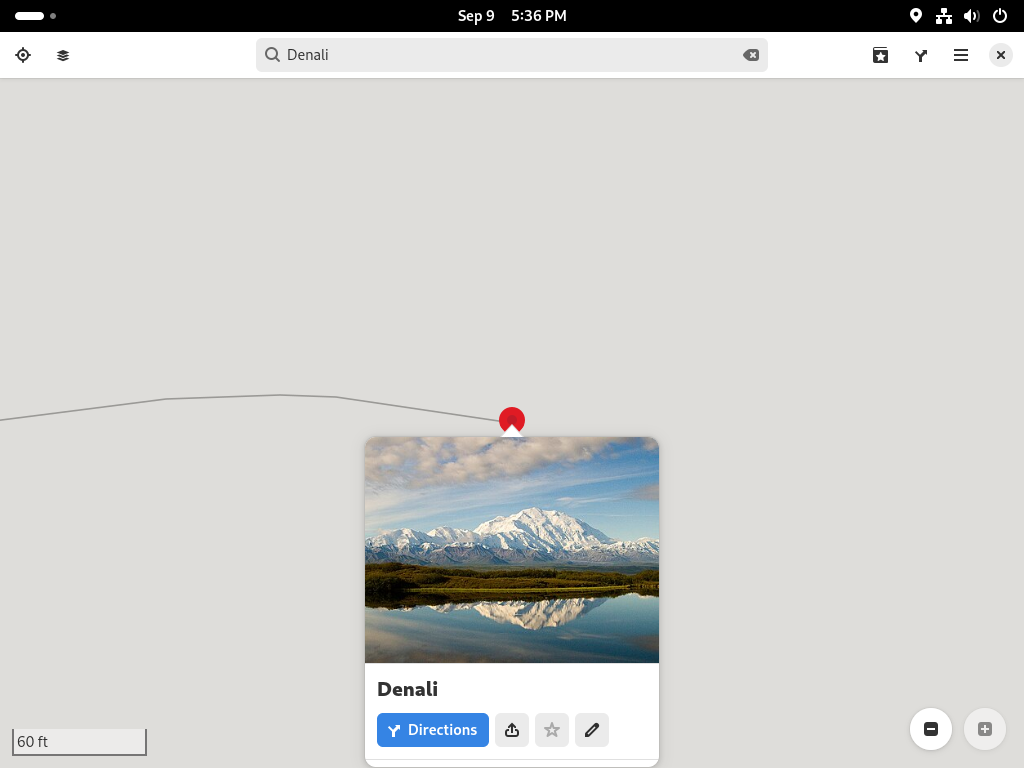This screenshot has height=768, width=1024.
Task: Open the map layers selector
Action: click(x=63, y=55)
